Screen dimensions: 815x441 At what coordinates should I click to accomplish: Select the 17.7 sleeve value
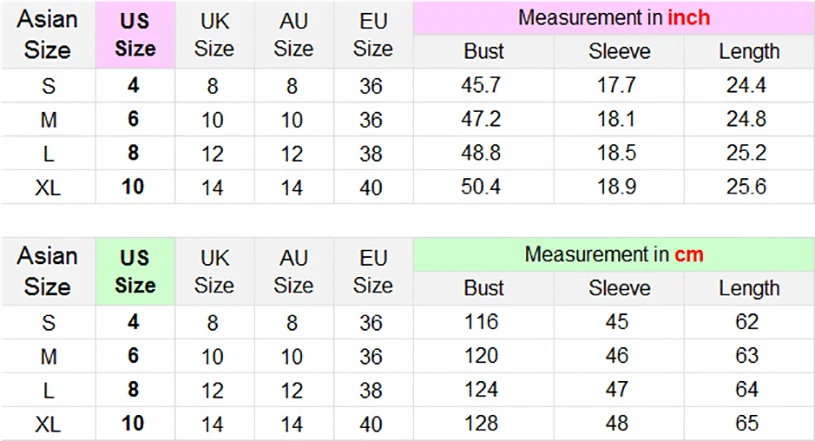pos(616,86)
